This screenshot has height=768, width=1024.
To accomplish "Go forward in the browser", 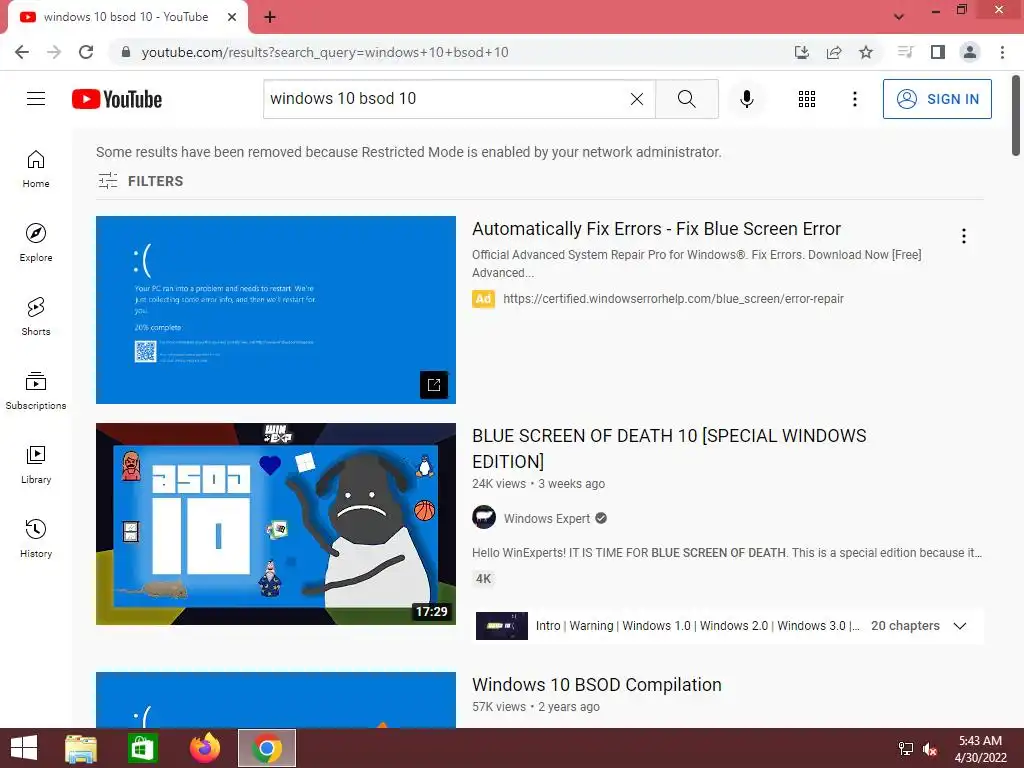I will pyautogui.click(x=54, y=52).
